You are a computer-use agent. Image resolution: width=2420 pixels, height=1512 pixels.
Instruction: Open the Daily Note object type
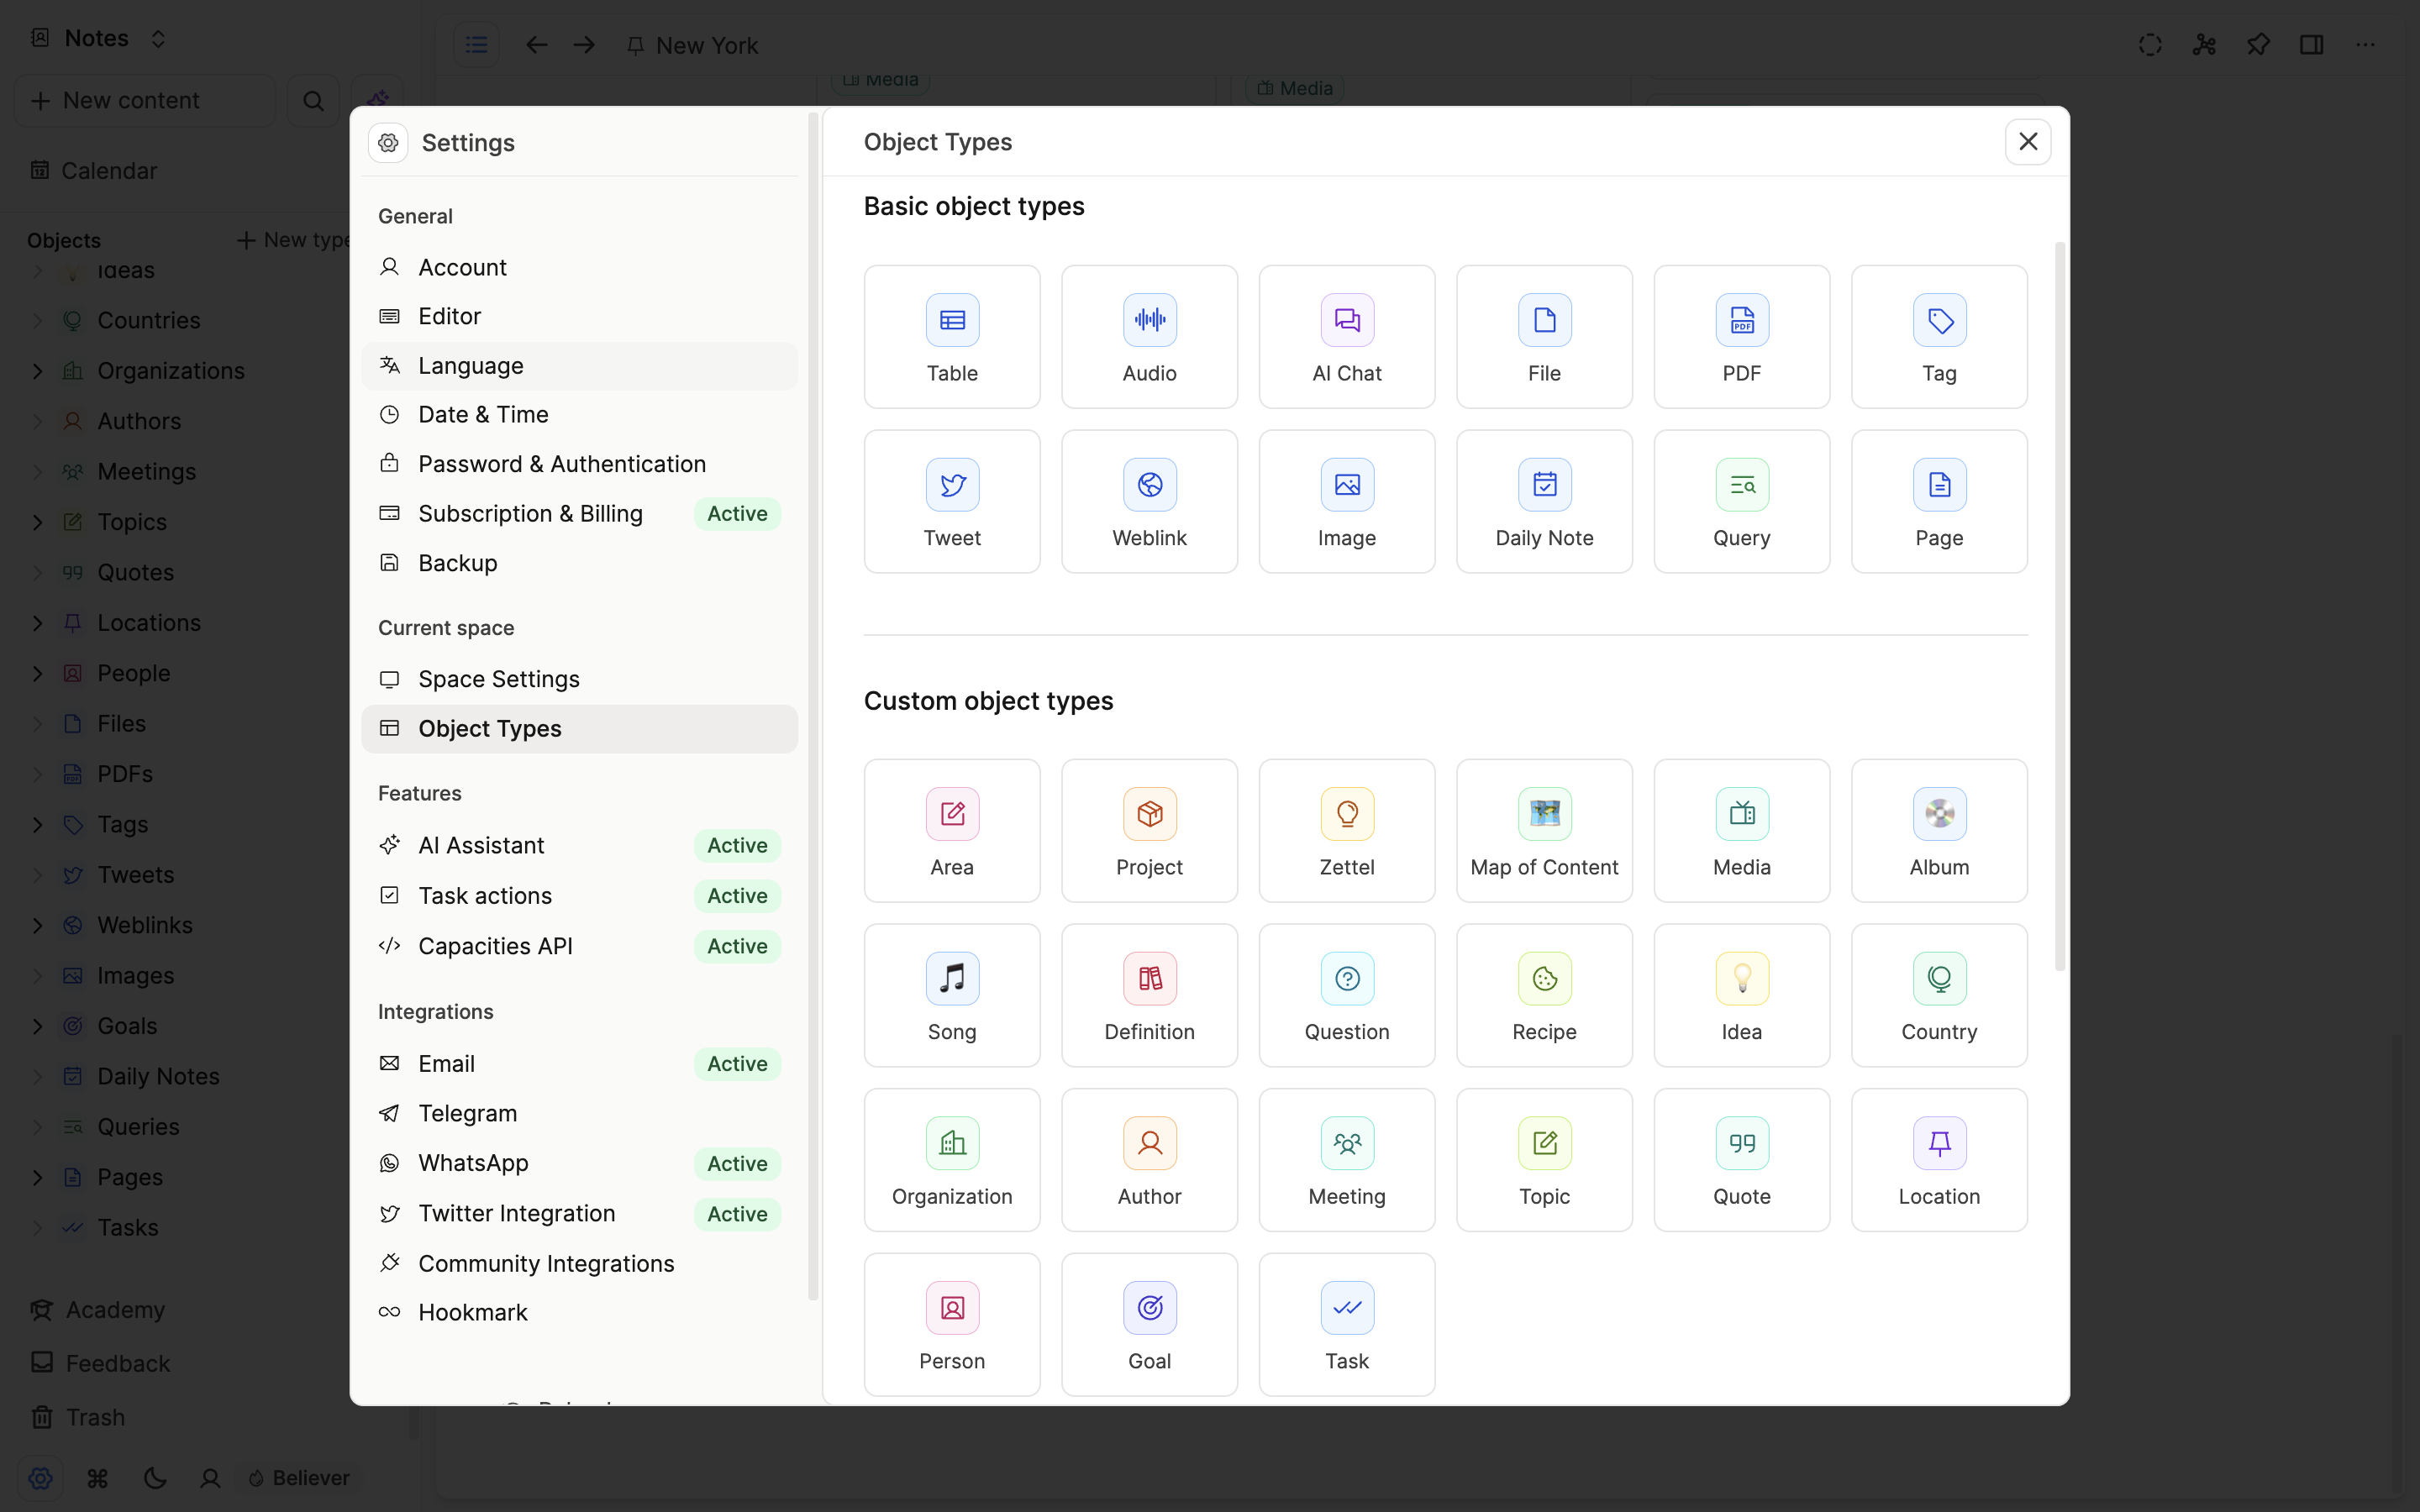click(x=1544, y=501)
